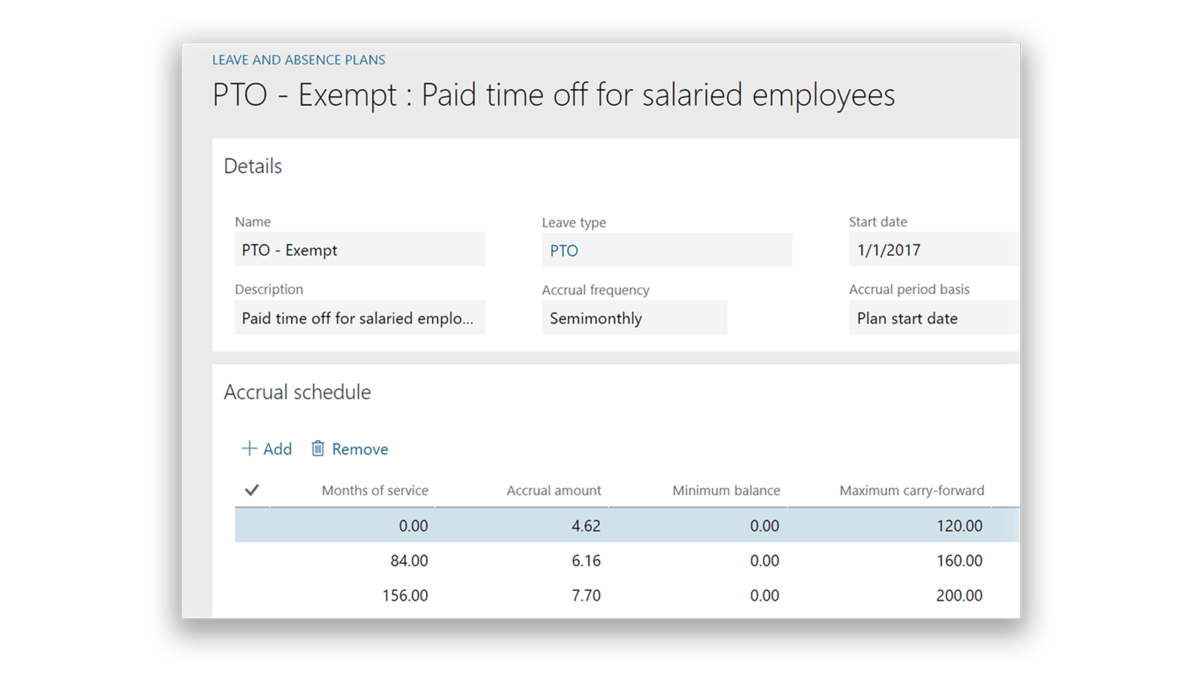Screen dimensions: 1200x675
Task: Click the Name field containing PTO - Exempt
Action: 360,249
